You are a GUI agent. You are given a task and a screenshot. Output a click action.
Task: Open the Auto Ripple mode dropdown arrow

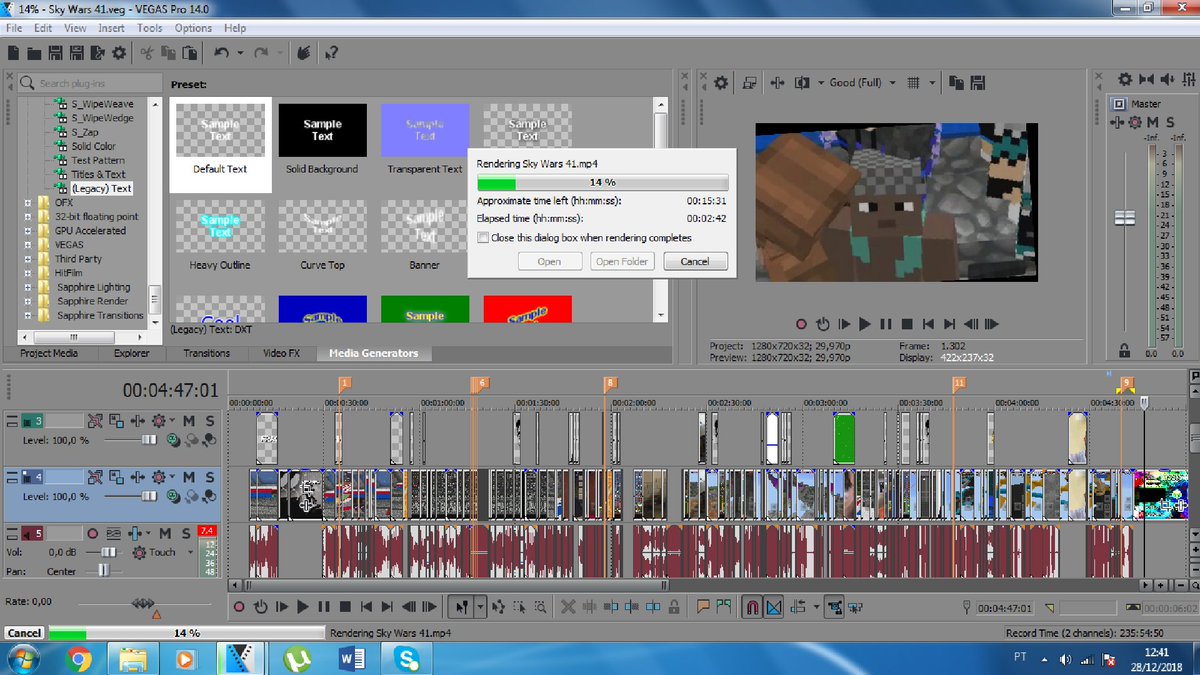(816, 607)
